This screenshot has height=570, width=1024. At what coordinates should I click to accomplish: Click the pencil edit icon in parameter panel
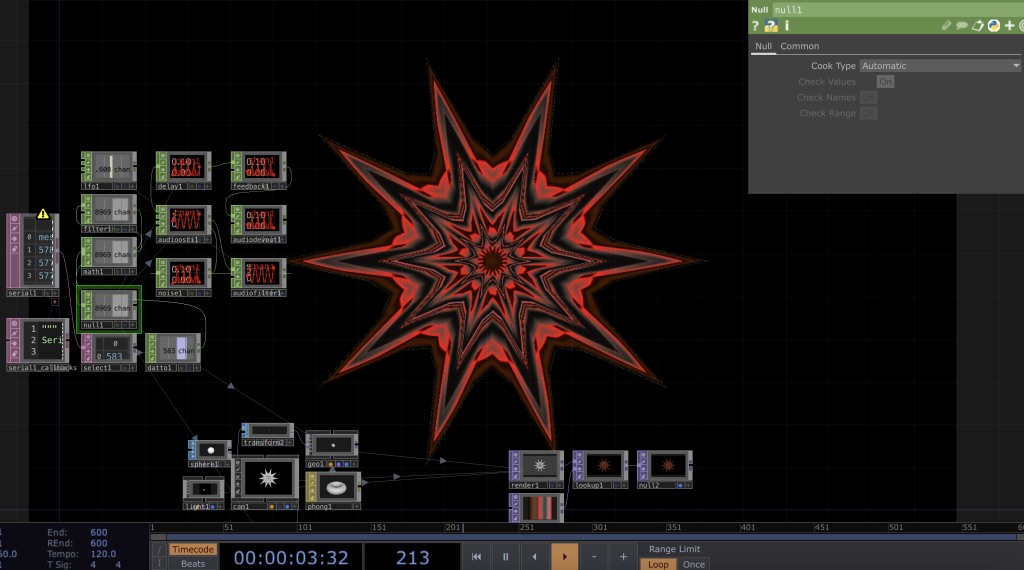946,26
